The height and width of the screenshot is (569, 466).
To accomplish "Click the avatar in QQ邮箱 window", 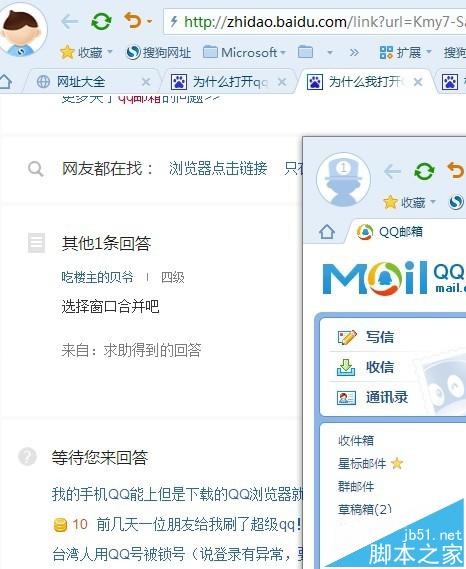I will pos(343,180).
